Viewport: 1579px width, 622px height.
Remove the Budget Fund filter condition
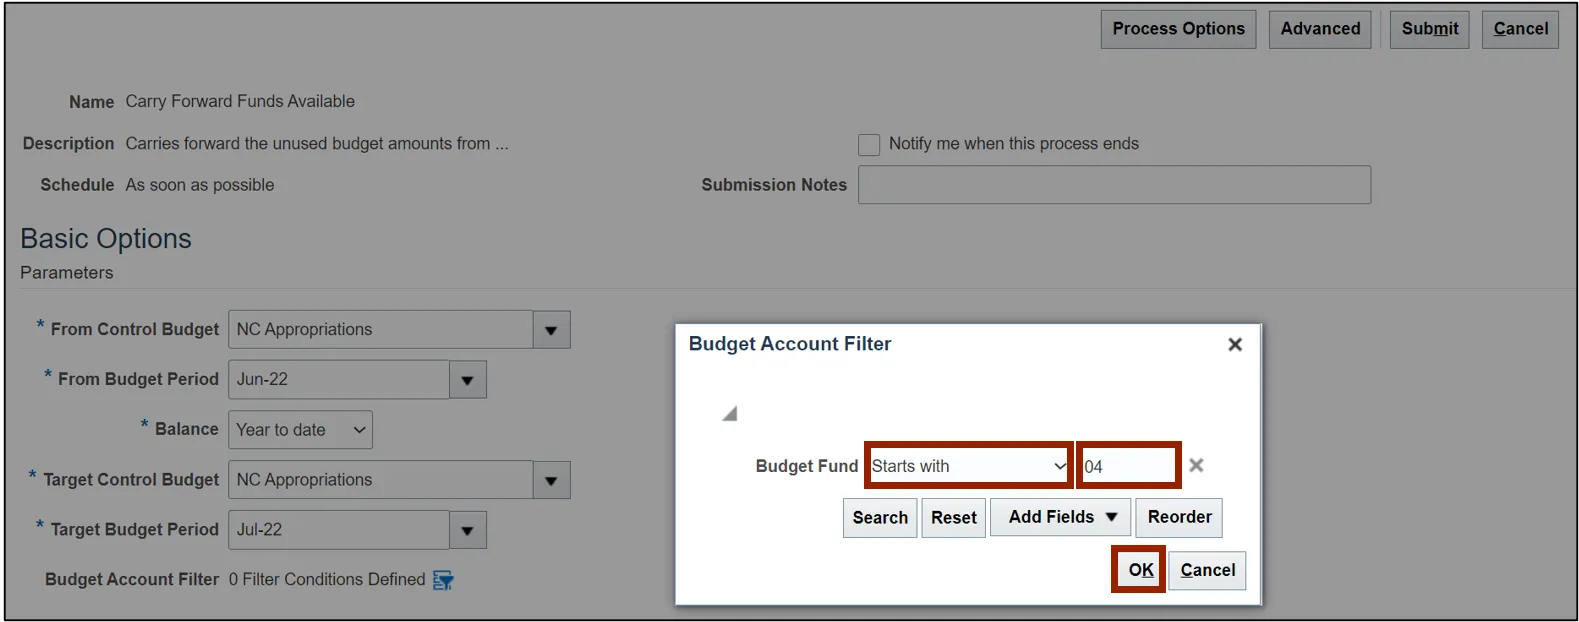(x=1196, y=465)
